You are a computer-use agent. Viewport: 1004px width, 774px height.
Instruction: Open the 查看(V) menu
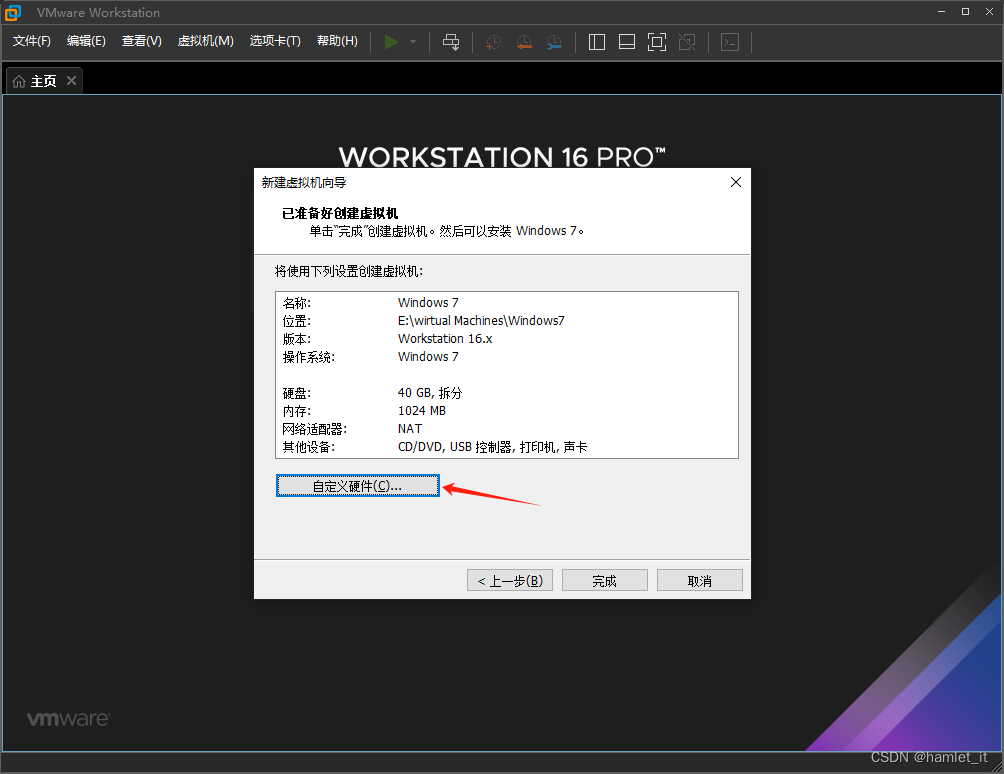[x=142, y=41]
